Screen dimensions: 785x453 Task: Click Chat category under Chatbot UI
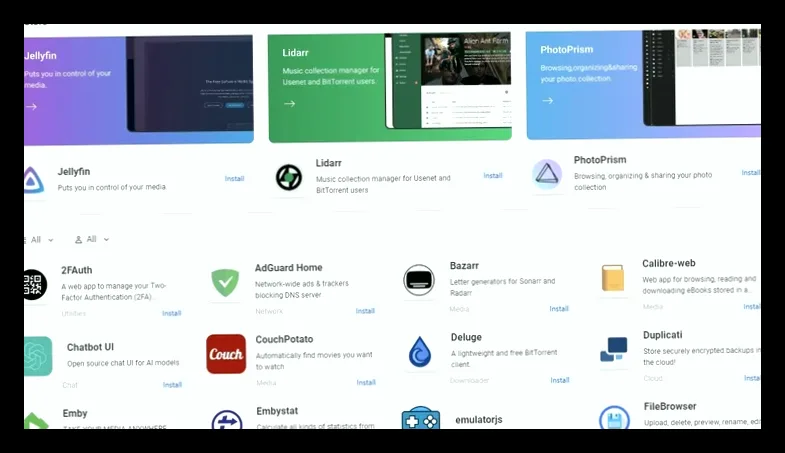(70, 385)
